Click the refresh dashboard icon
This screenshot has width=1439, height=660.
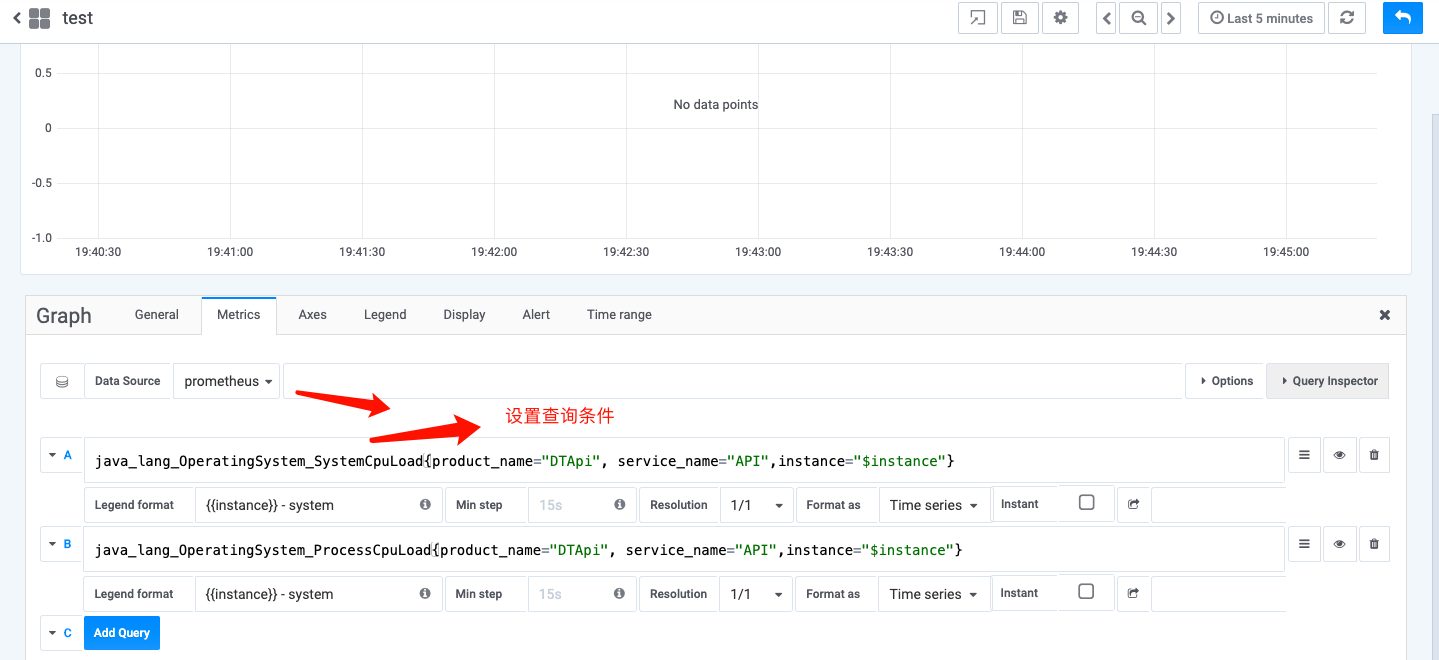(x=1347, y=18)
